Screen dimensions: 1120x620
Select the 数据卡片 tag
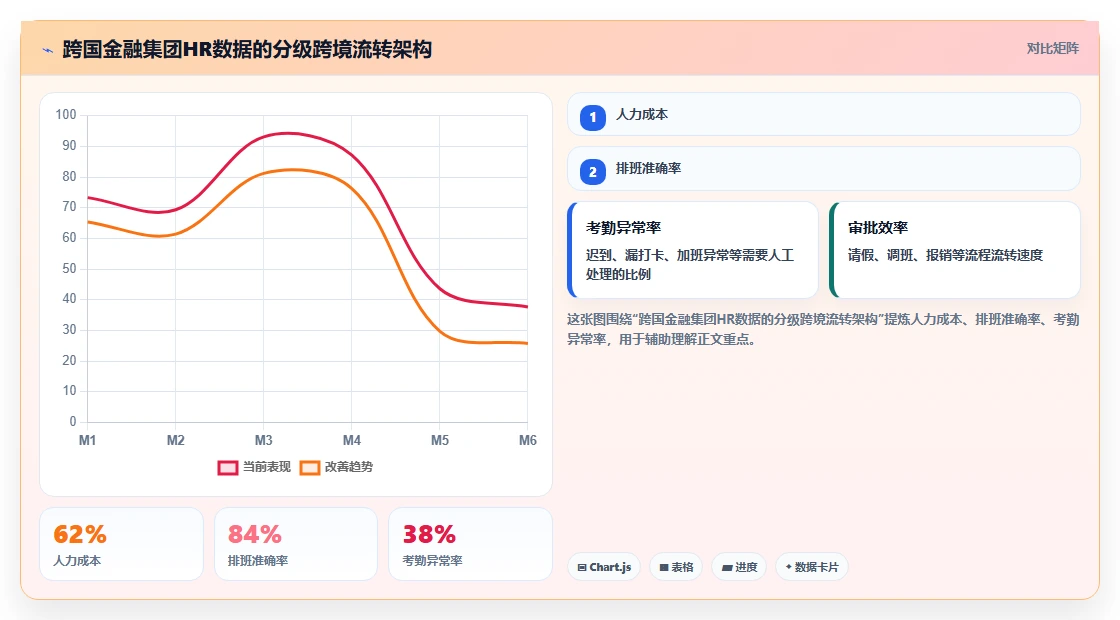pyautogui.click(x=812, y=567)
